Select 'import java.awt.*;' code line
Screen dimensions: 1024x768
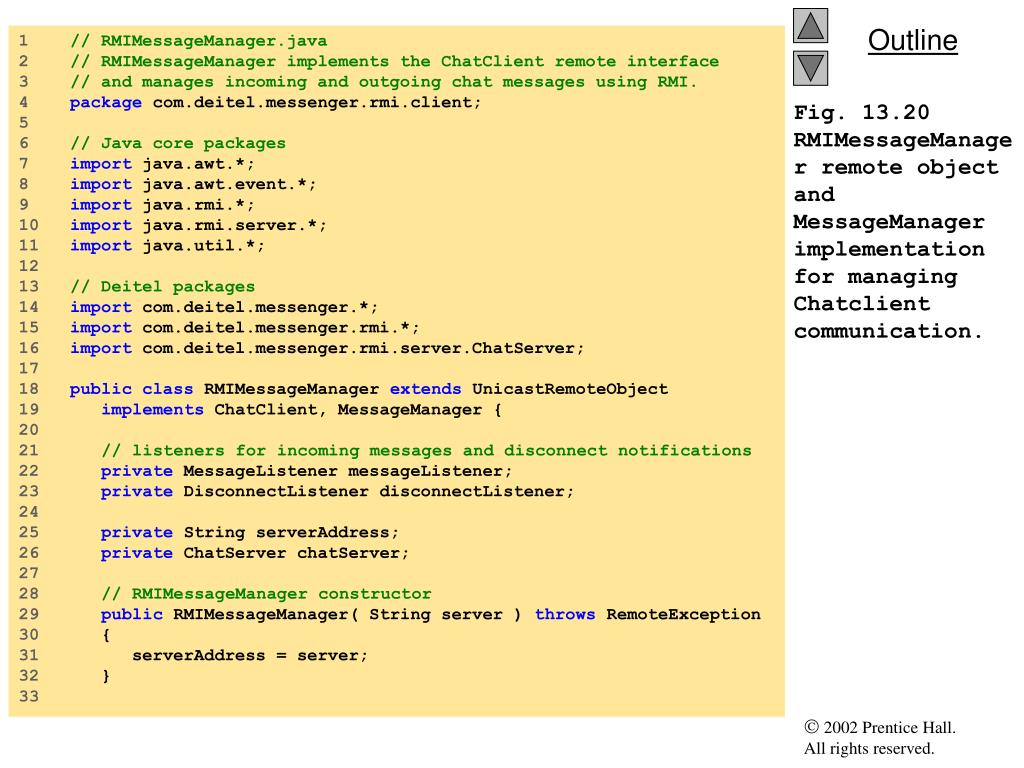click(162, 164)
